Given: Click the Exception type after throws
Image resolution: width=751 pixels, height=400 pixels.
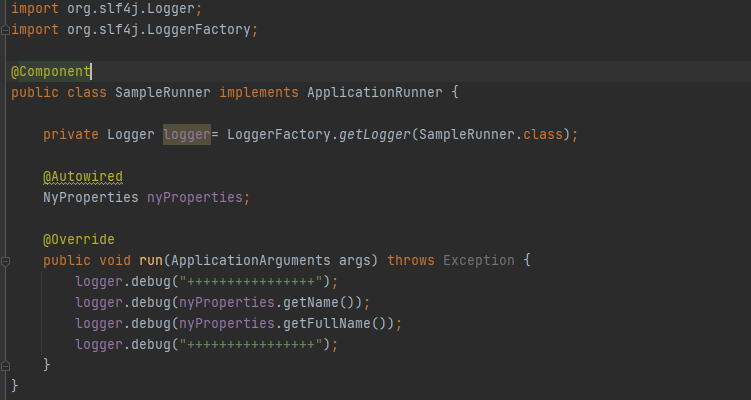Looking at the screenshot, I should coord(478,261).
